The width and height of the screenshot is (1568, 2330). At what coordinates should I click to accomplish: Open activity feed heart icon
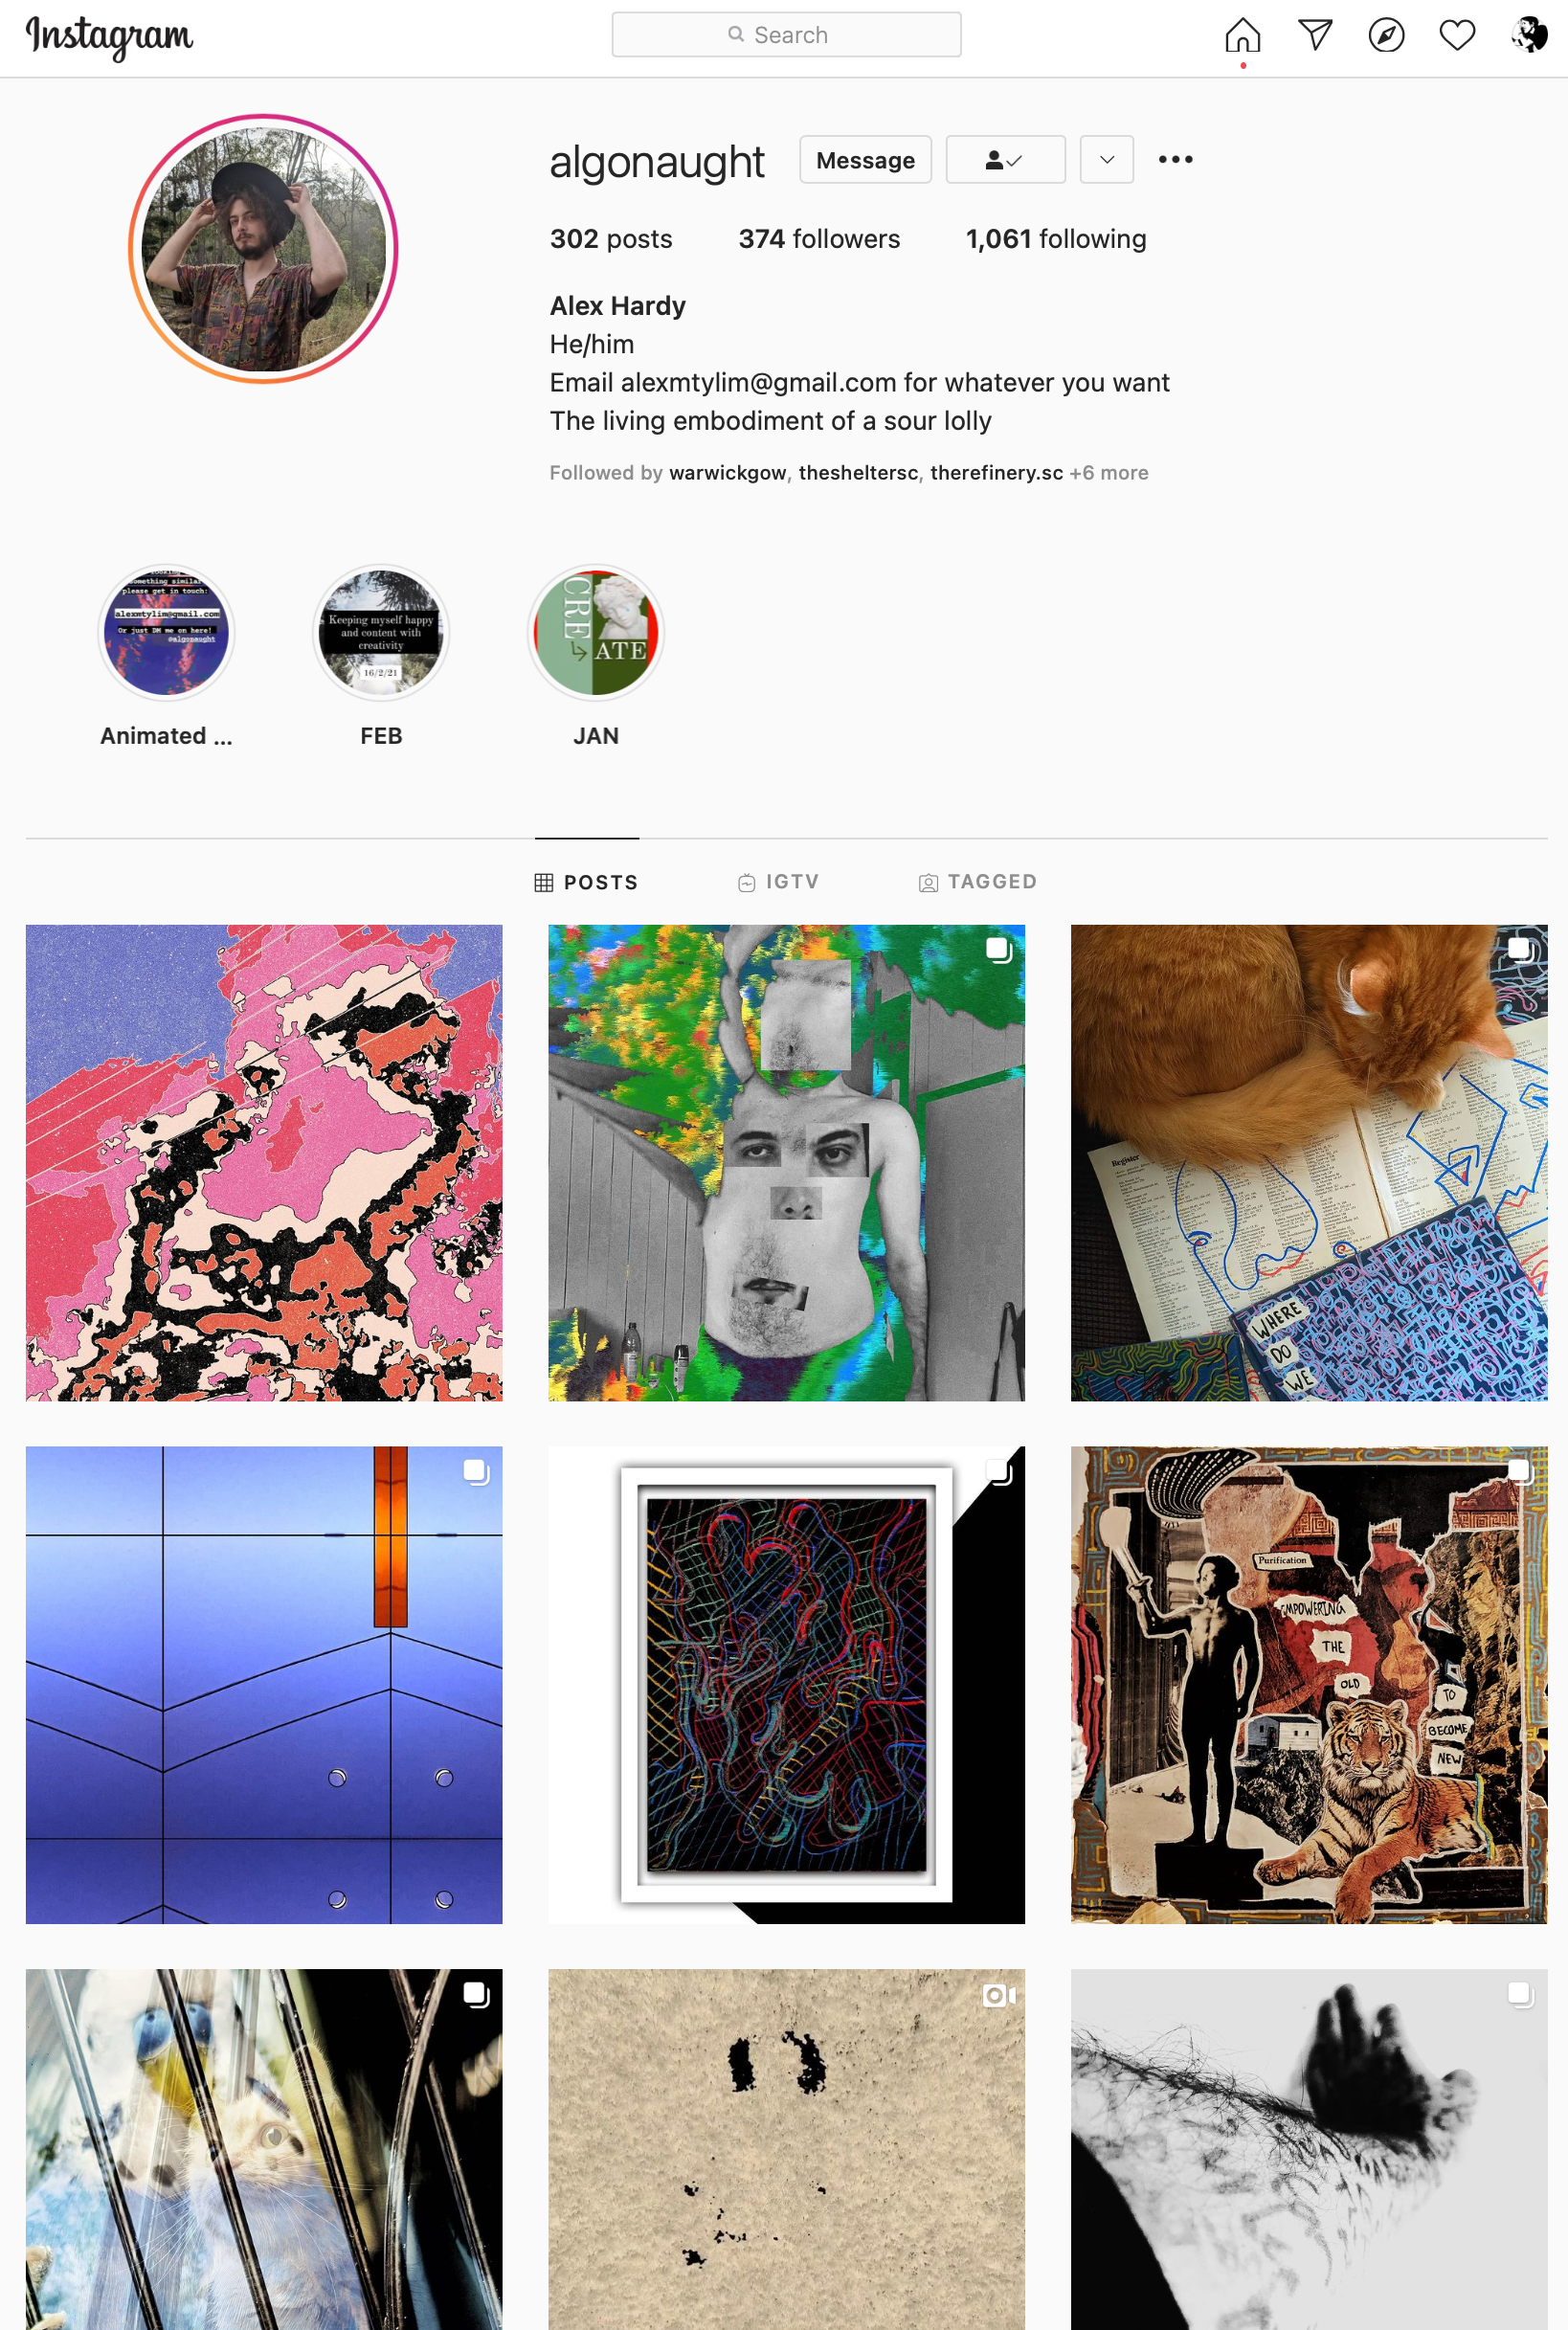point(1457,35)
